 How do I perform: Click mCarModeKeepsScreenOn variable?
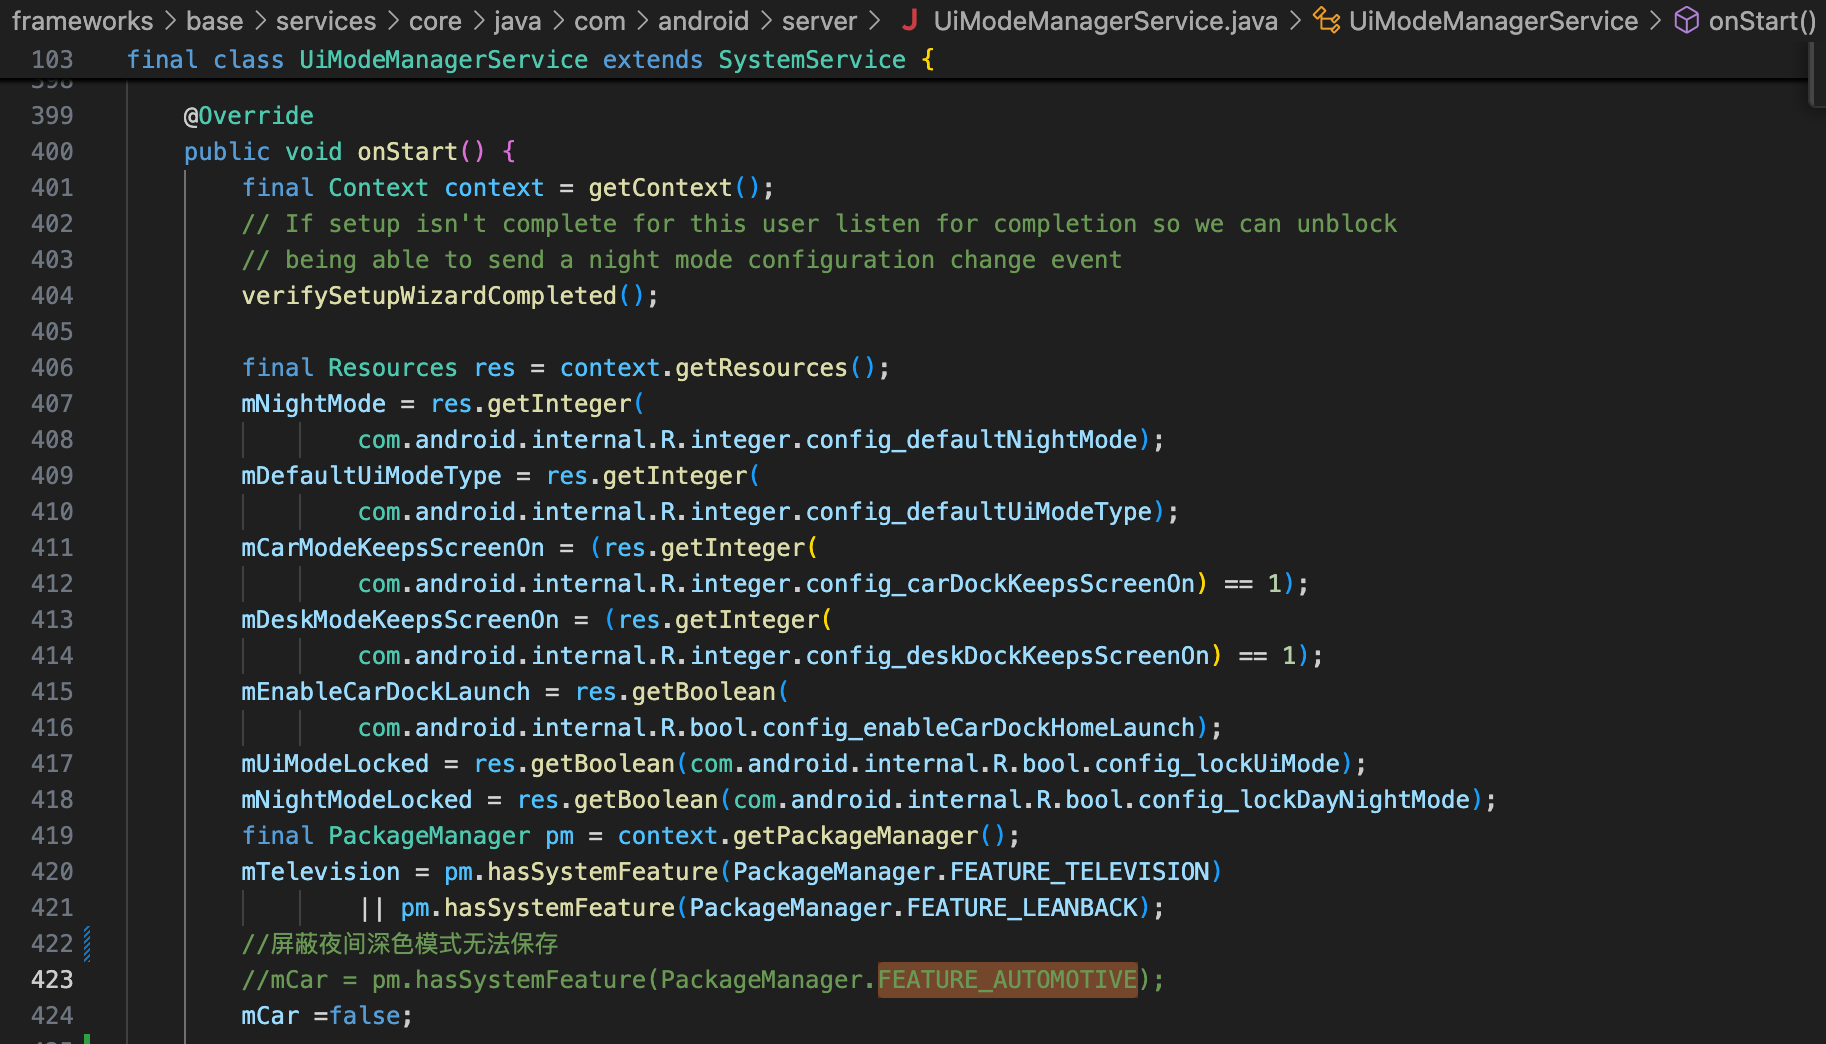[x=393, y=548]
